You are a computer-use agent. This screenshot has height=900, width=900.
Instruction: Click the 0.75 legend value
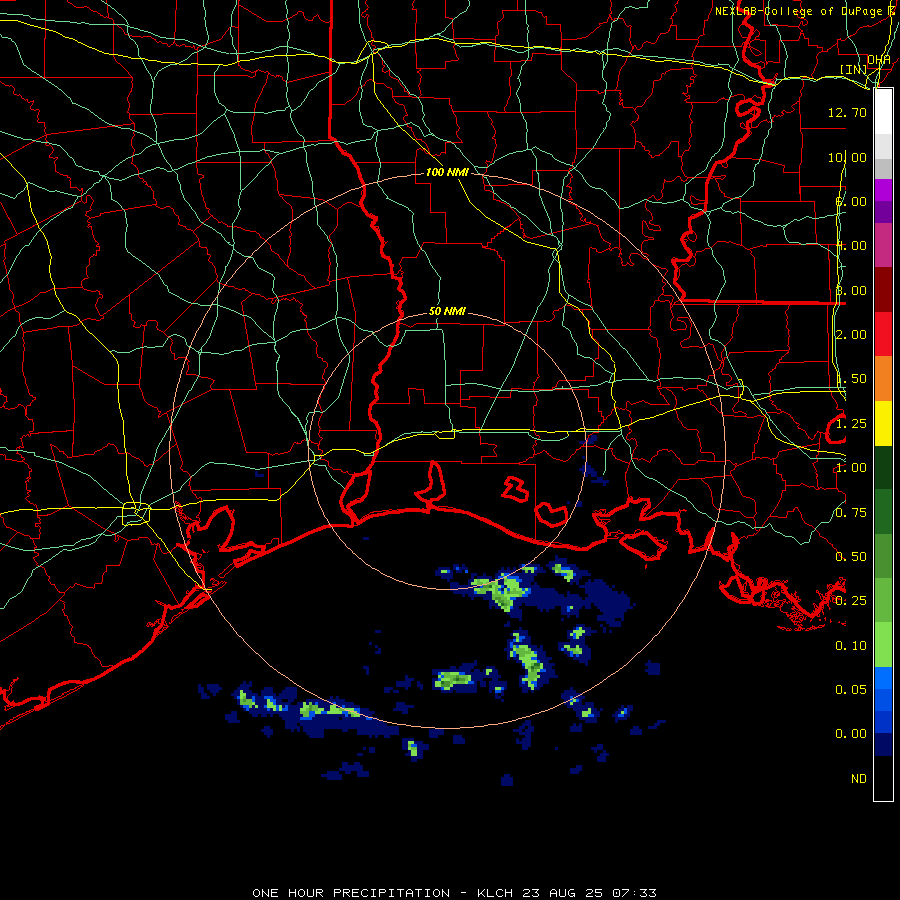[851, 513]
